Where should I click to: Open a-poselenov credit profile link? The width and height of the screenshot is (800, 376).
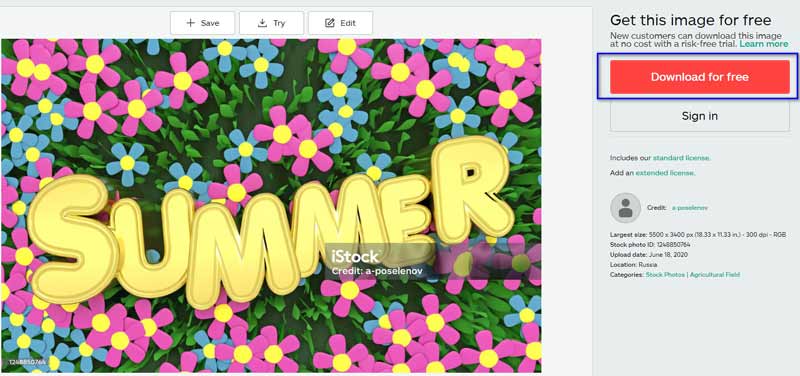click(690, 208)
